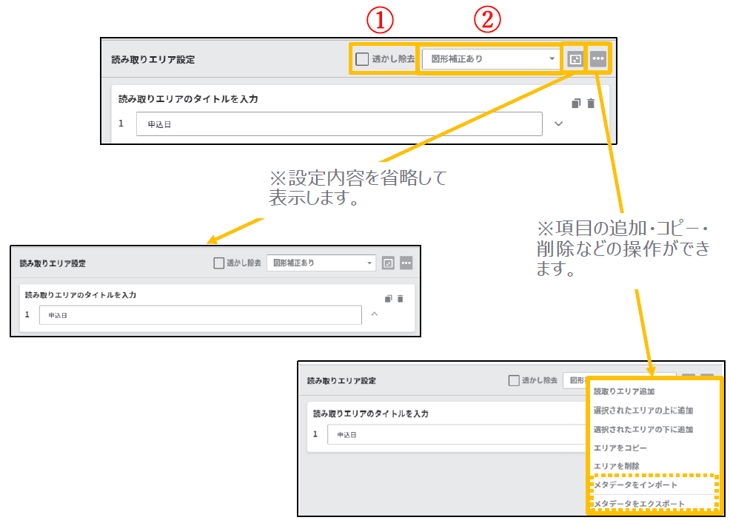Click the collapse-view icon in the middle-left panel
The height and width of the screenshot is (523, 730).
coord(388,263)
